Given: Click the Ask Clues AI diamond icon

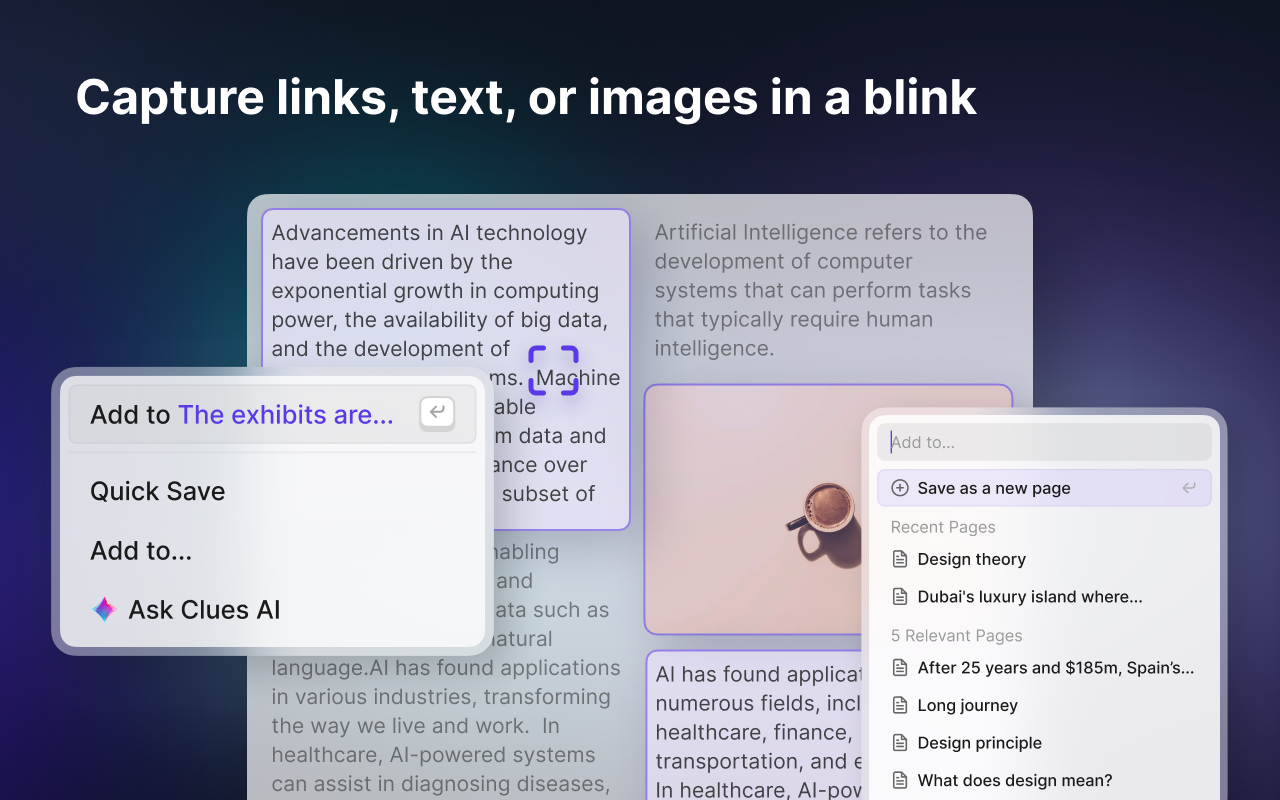Looking at the screenshot, I should pos(104,610).
